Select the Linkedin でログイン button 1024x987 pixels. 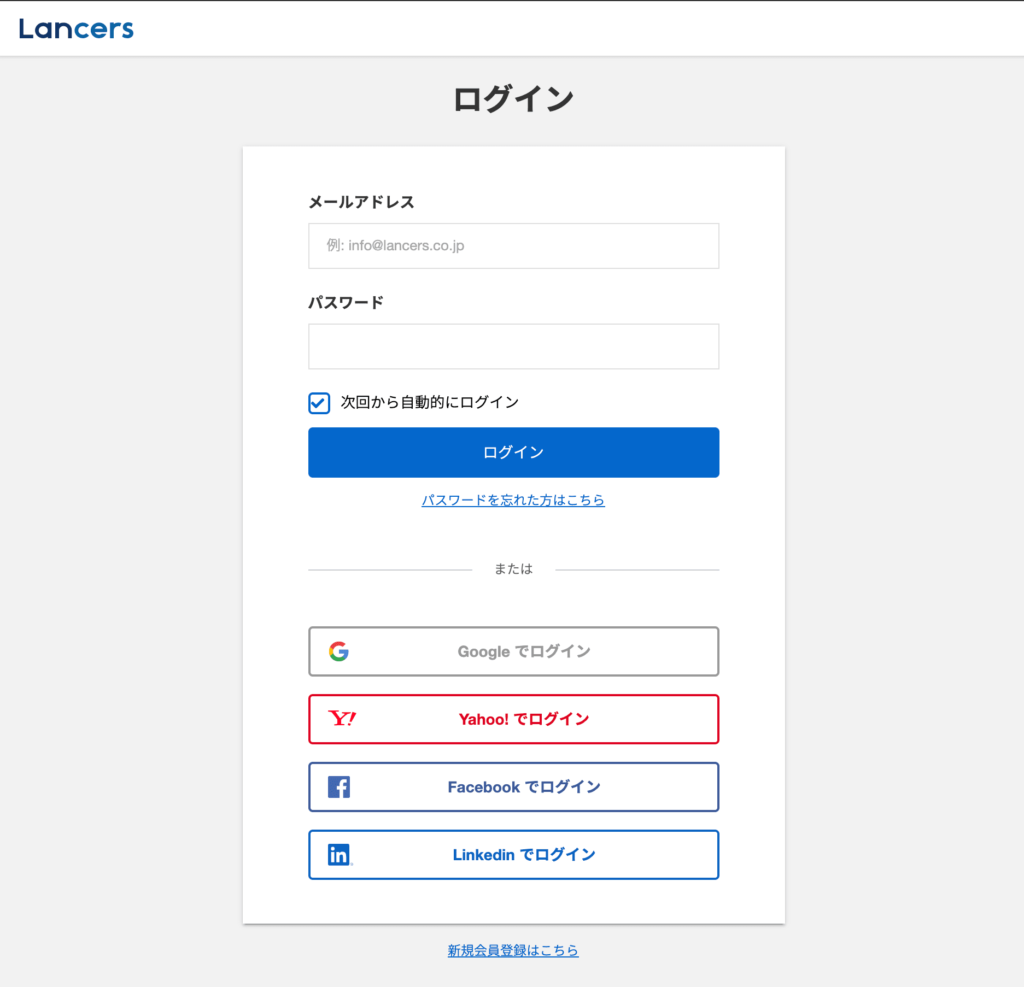(513, 855)
